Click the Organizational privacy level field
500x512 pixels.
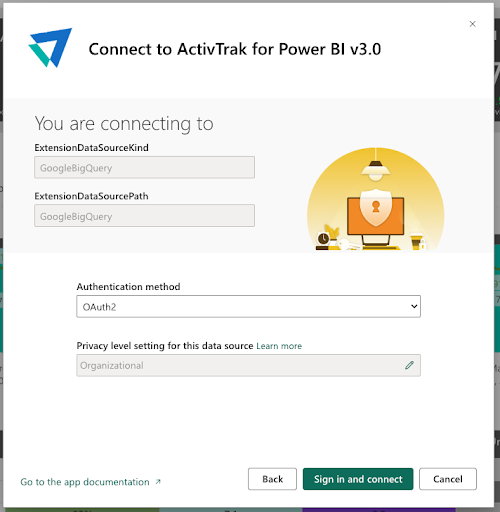(248, 365)
